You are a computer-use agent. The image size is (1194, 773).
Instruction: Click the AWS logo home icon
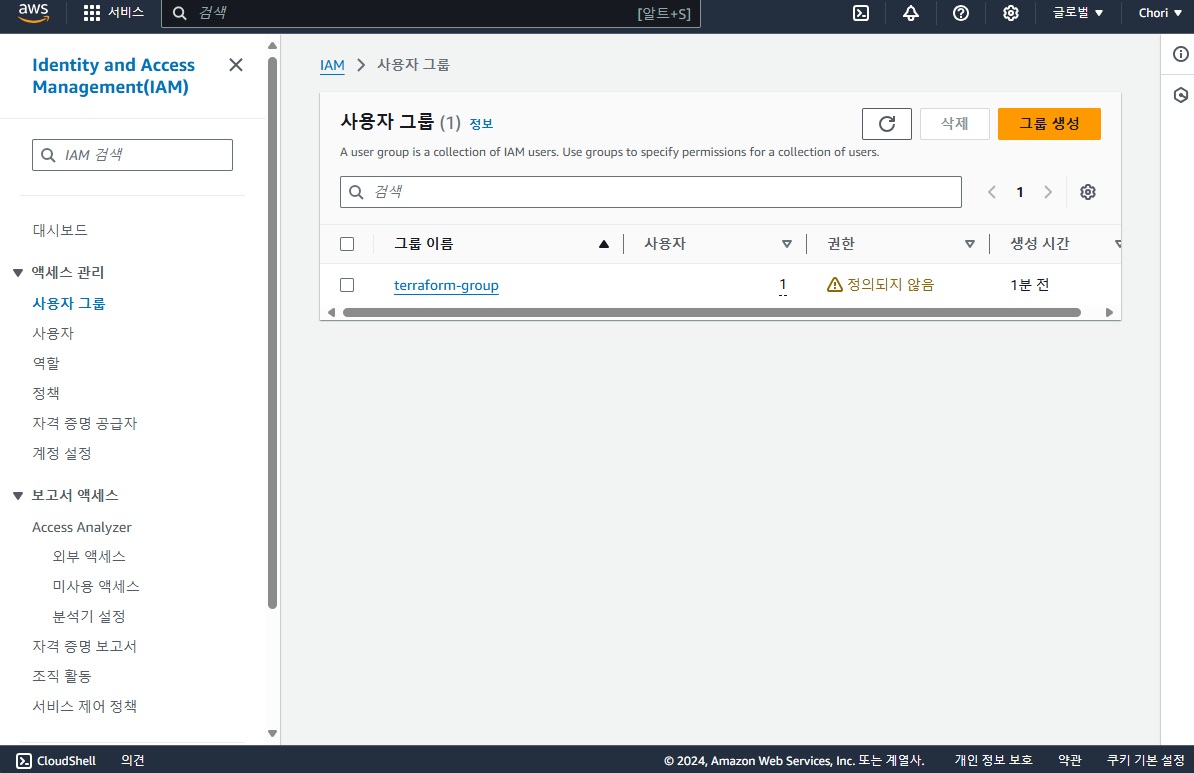click(33, 13)
